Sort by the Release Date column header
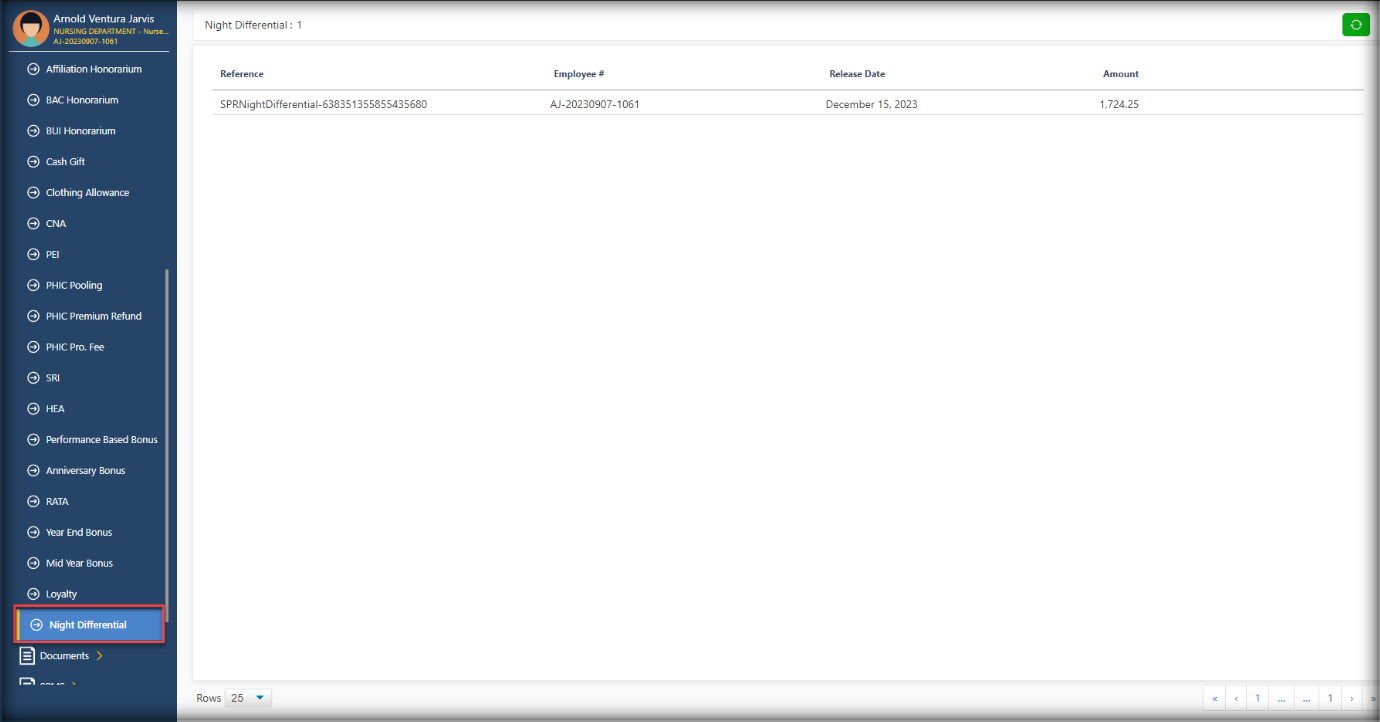The width and height of the screenshot is (1380, 722). 857,74
